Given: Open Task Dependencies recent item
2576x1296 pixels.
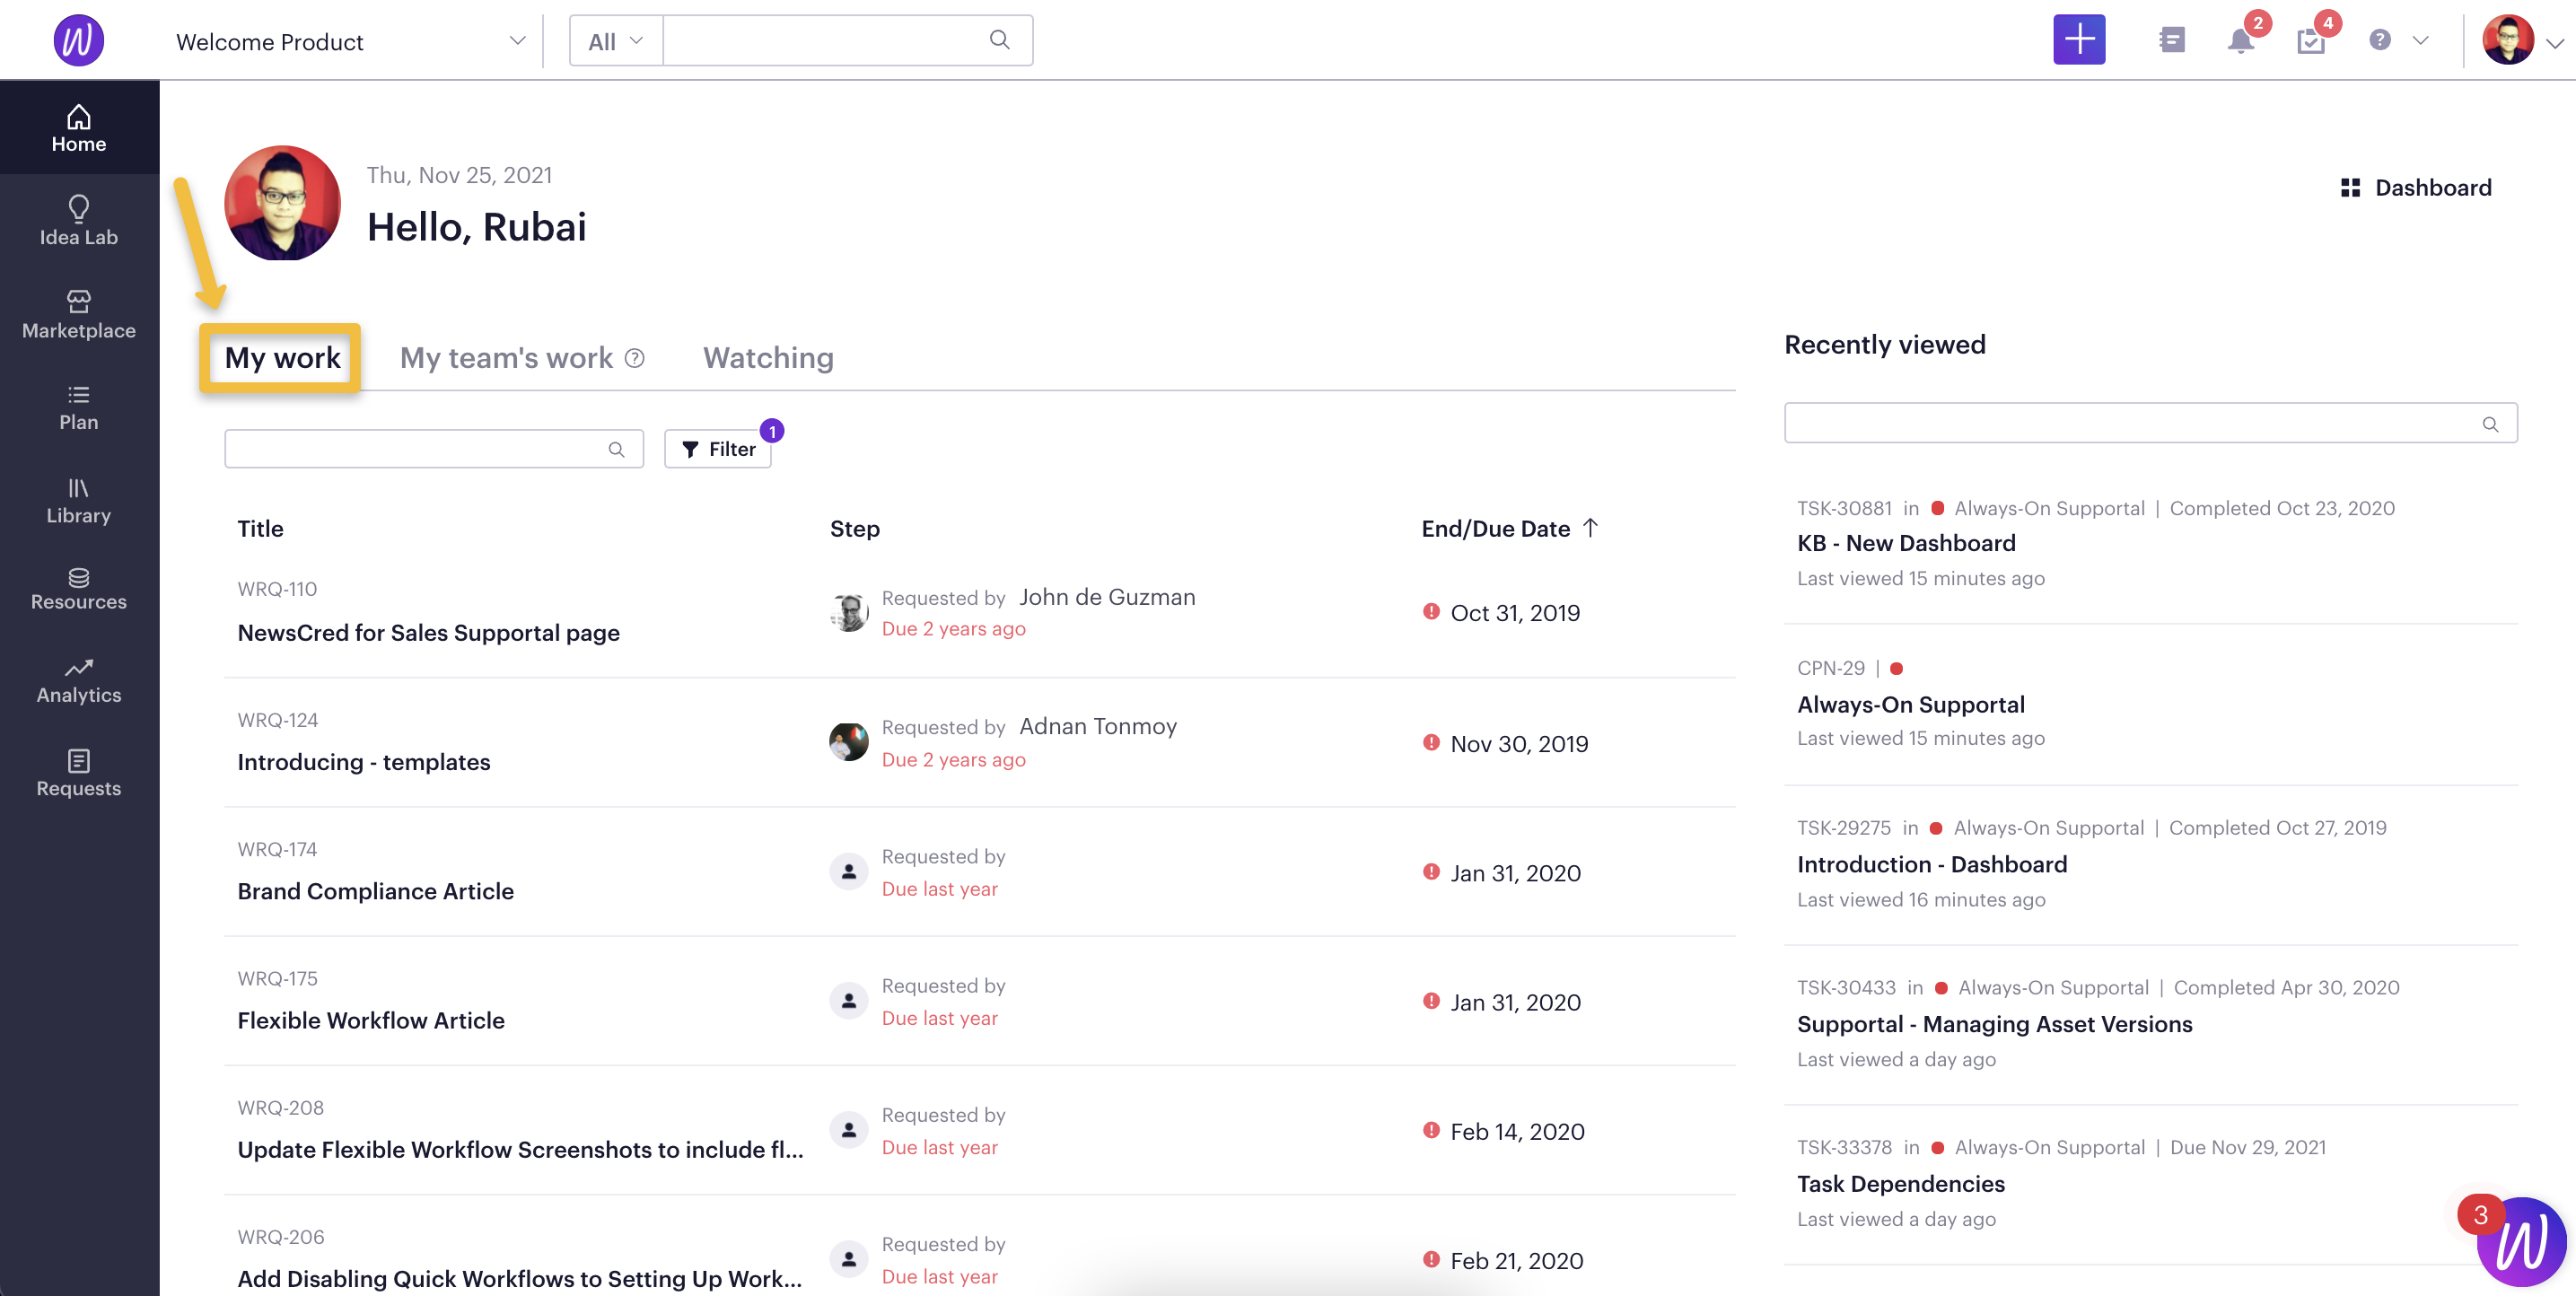Looking at the screenshot, I should coord(1900,1184).
